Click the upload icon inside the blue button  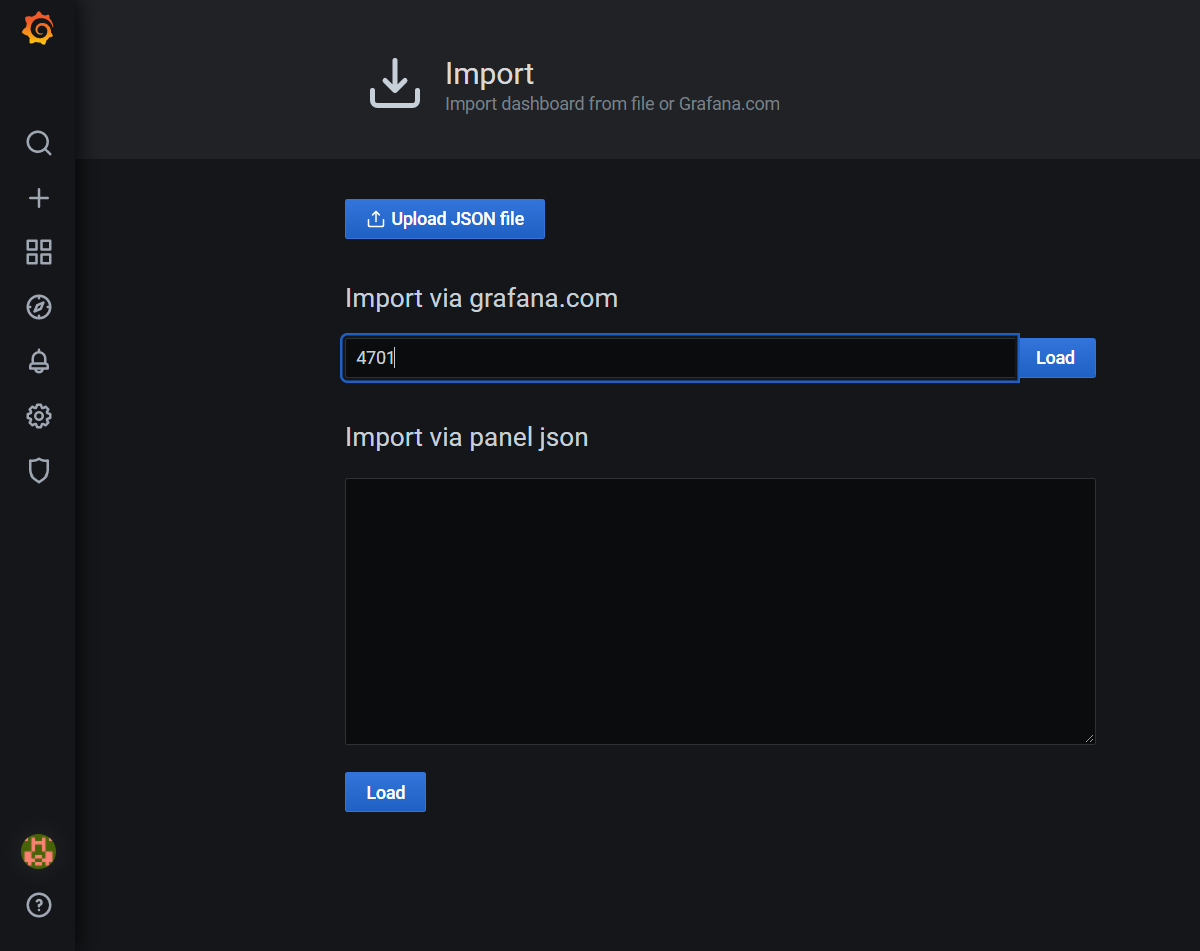[x=375, y=218]
